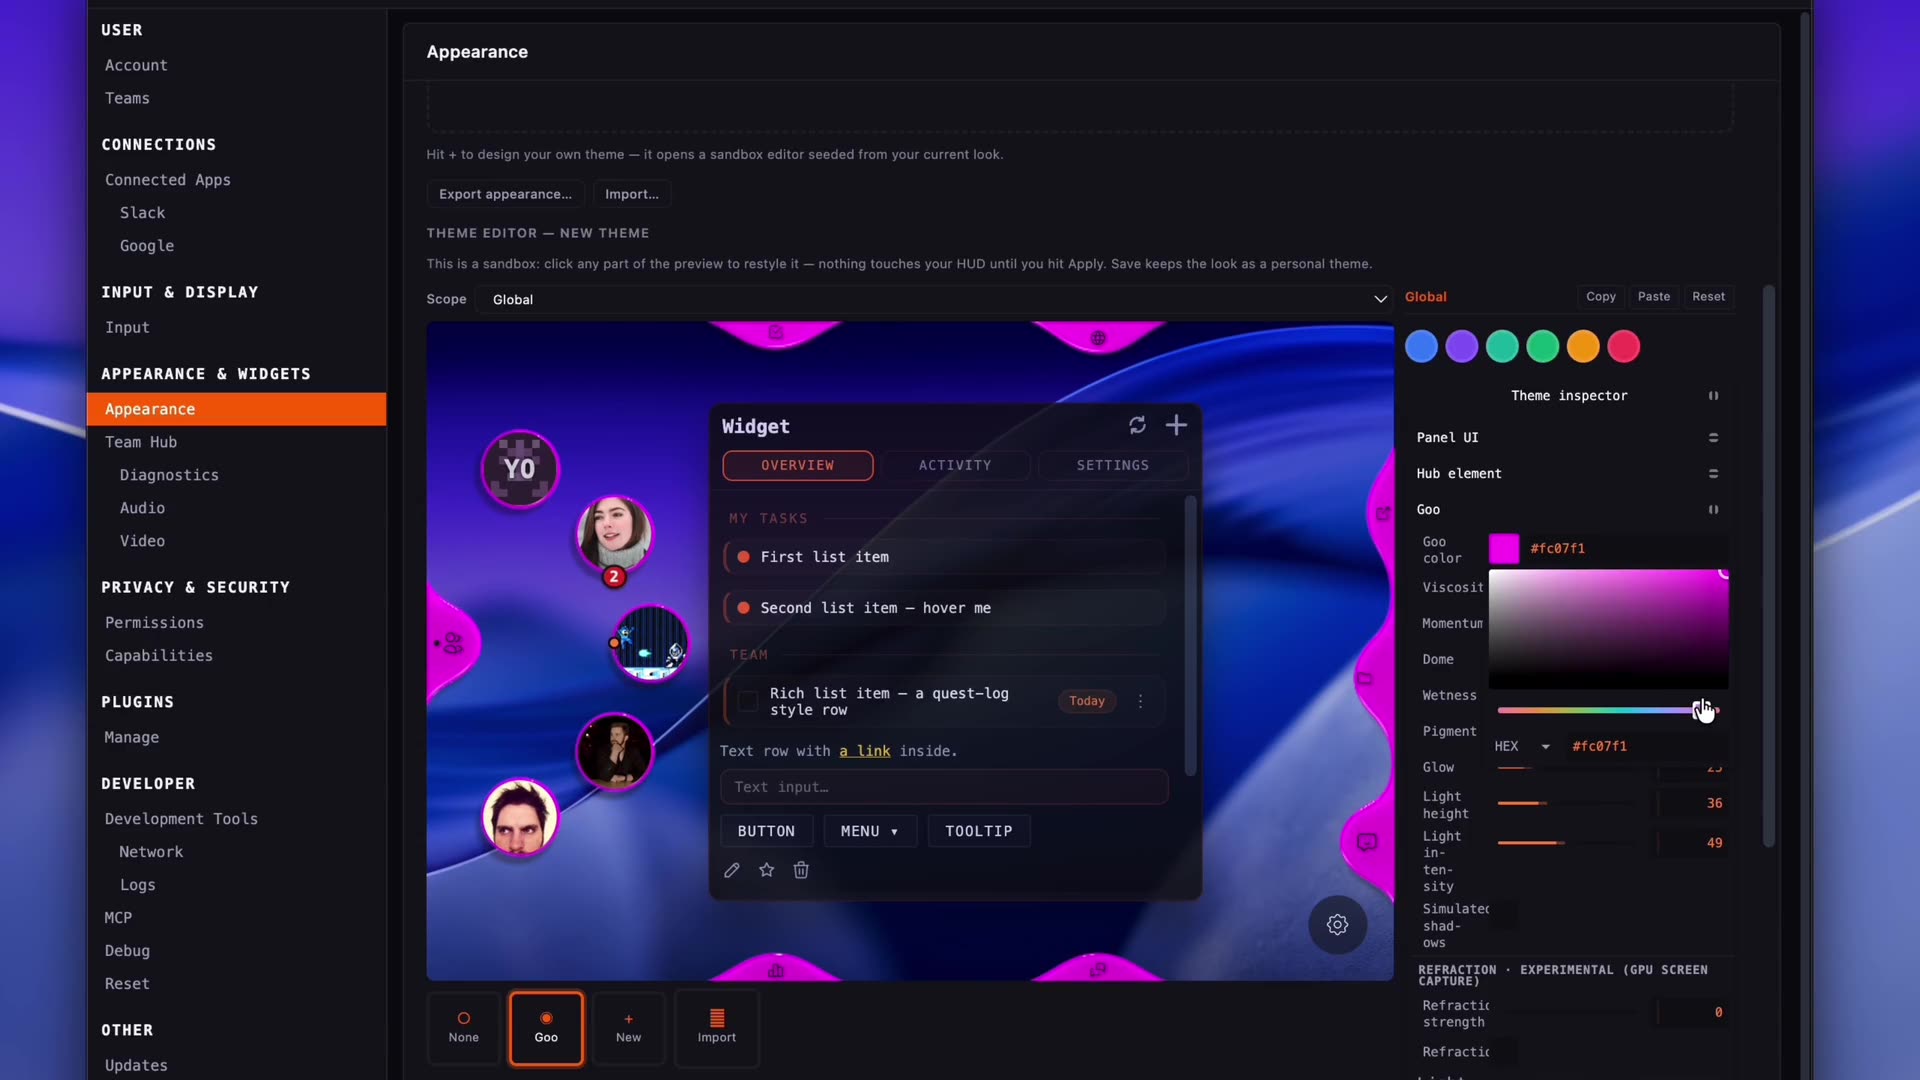
Task: Click the hue slider in color picker
Action: pos(1607,710)
